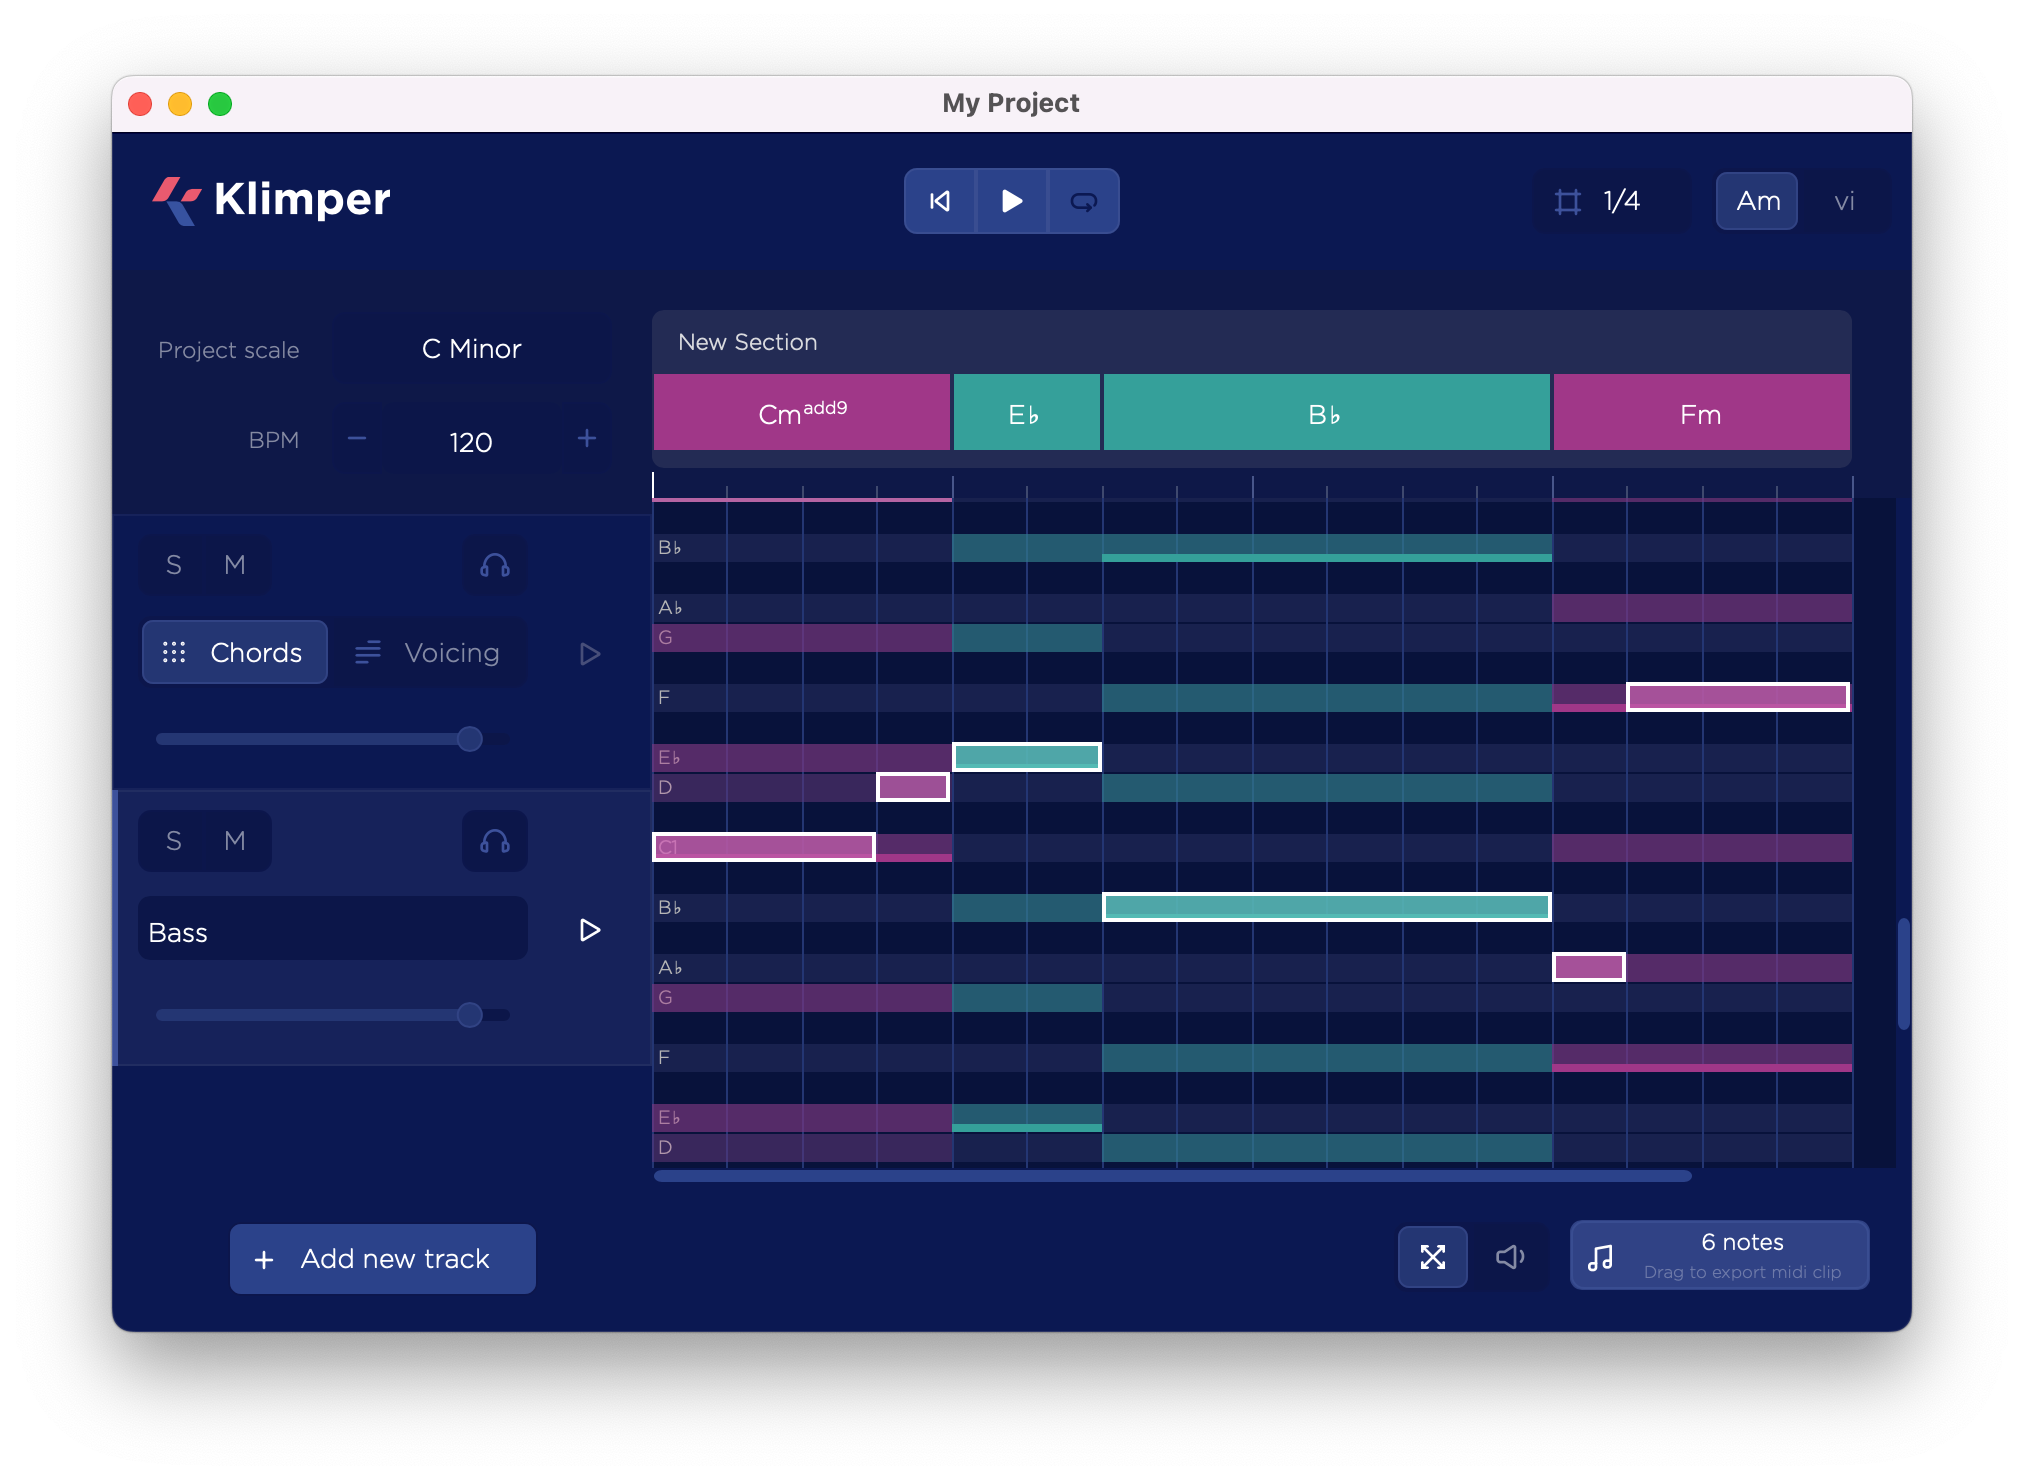2024x1480 pixels.
Task: Toggle Mute on the Bass track
Action: (x=233, y=842)
